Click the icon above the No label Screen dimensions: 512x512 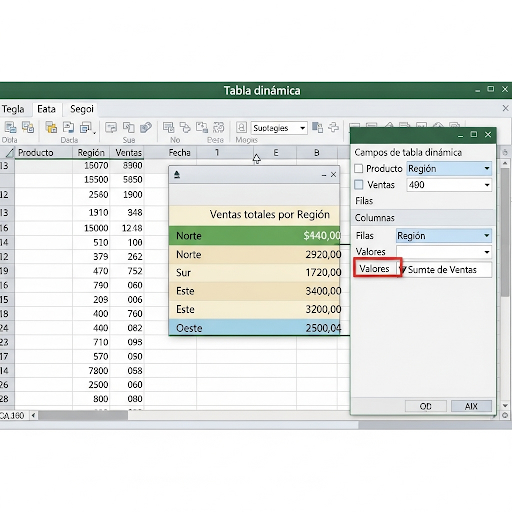168,127
